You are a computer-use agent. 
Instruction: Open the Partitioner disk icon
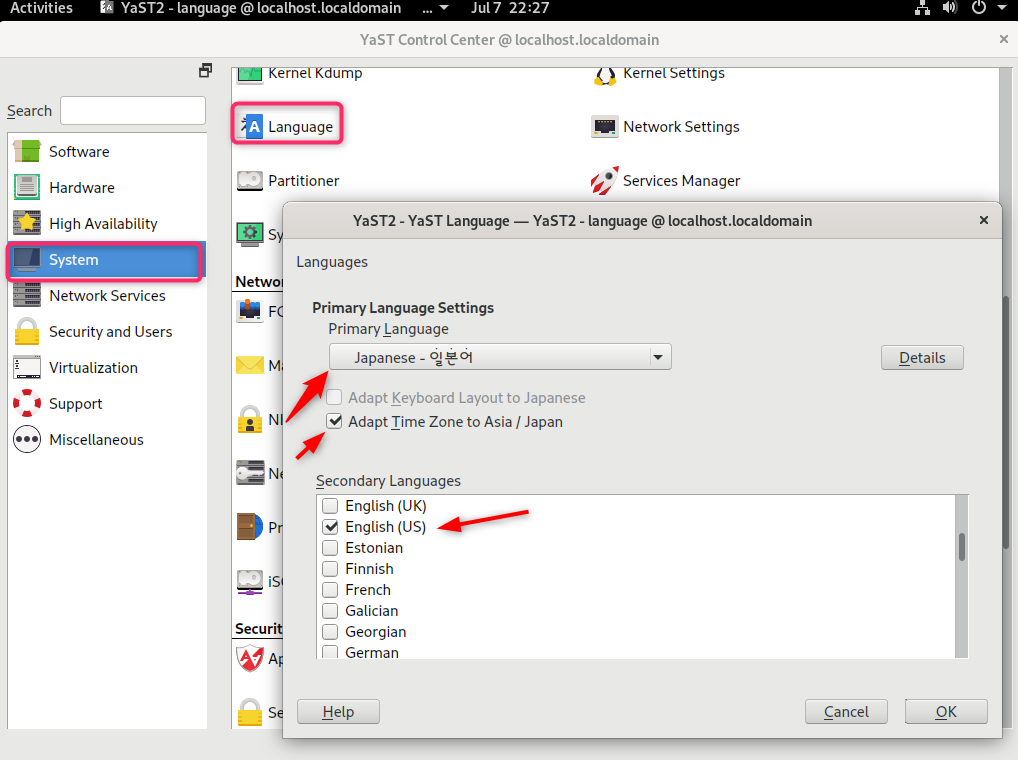[249, 180]
